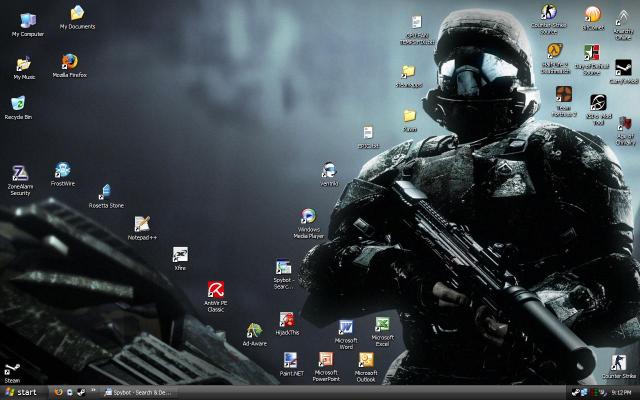Open the Windows Start menu
640x400 pixels.
tap(22, 392)
